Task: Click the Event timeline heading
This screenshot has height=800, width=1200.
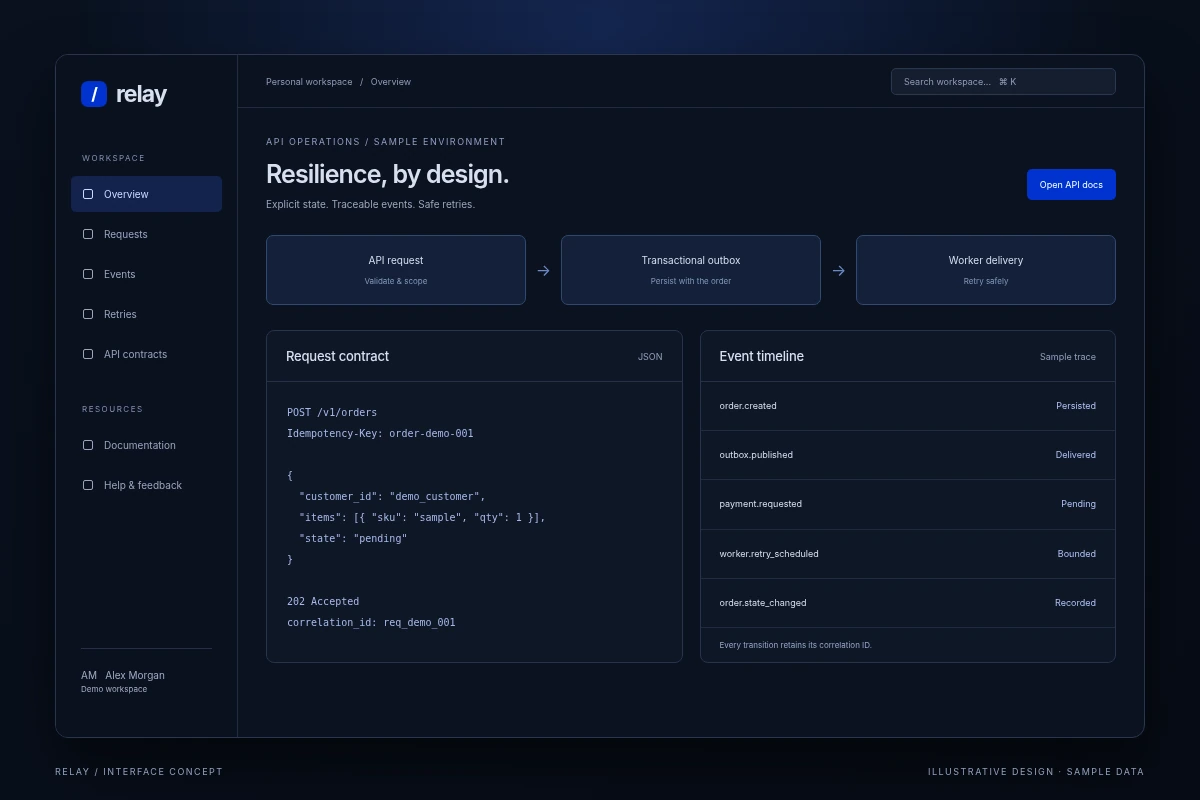Action: click(761, 356)
